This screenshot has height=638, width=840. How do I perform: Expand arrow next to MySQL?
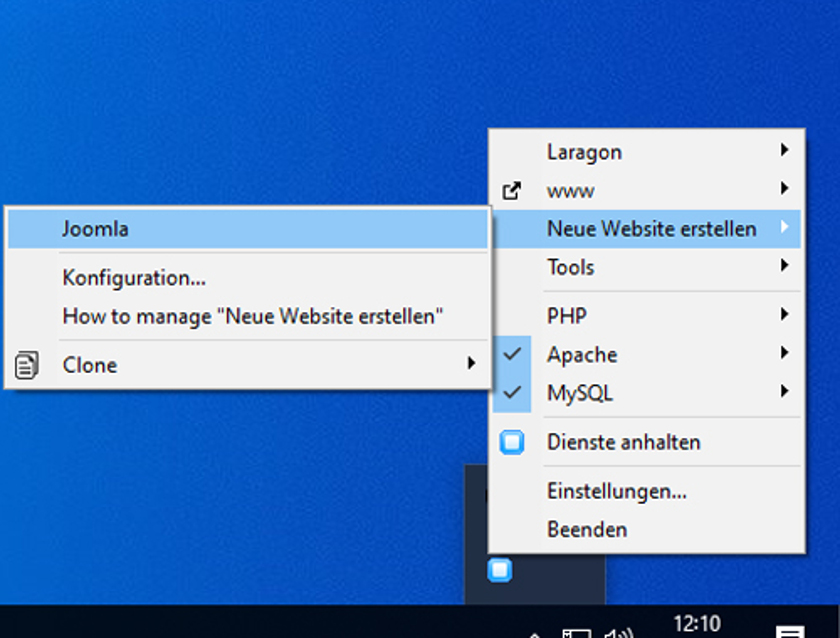click(784, 391)
